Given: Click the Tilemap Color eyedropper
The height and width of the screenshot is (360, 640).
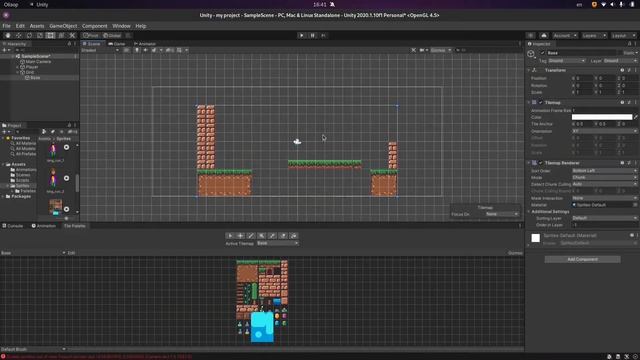Looking at the screenshot, I should (636, 117).
